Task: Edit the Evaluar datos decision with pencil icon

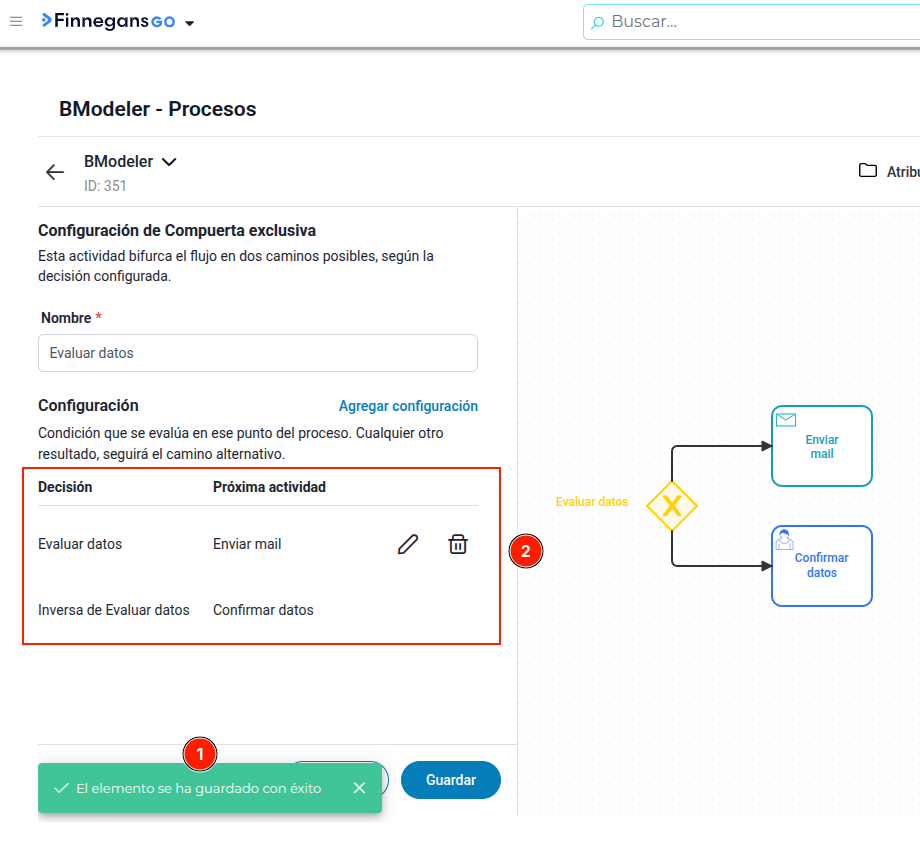Action: coord(408,544)
